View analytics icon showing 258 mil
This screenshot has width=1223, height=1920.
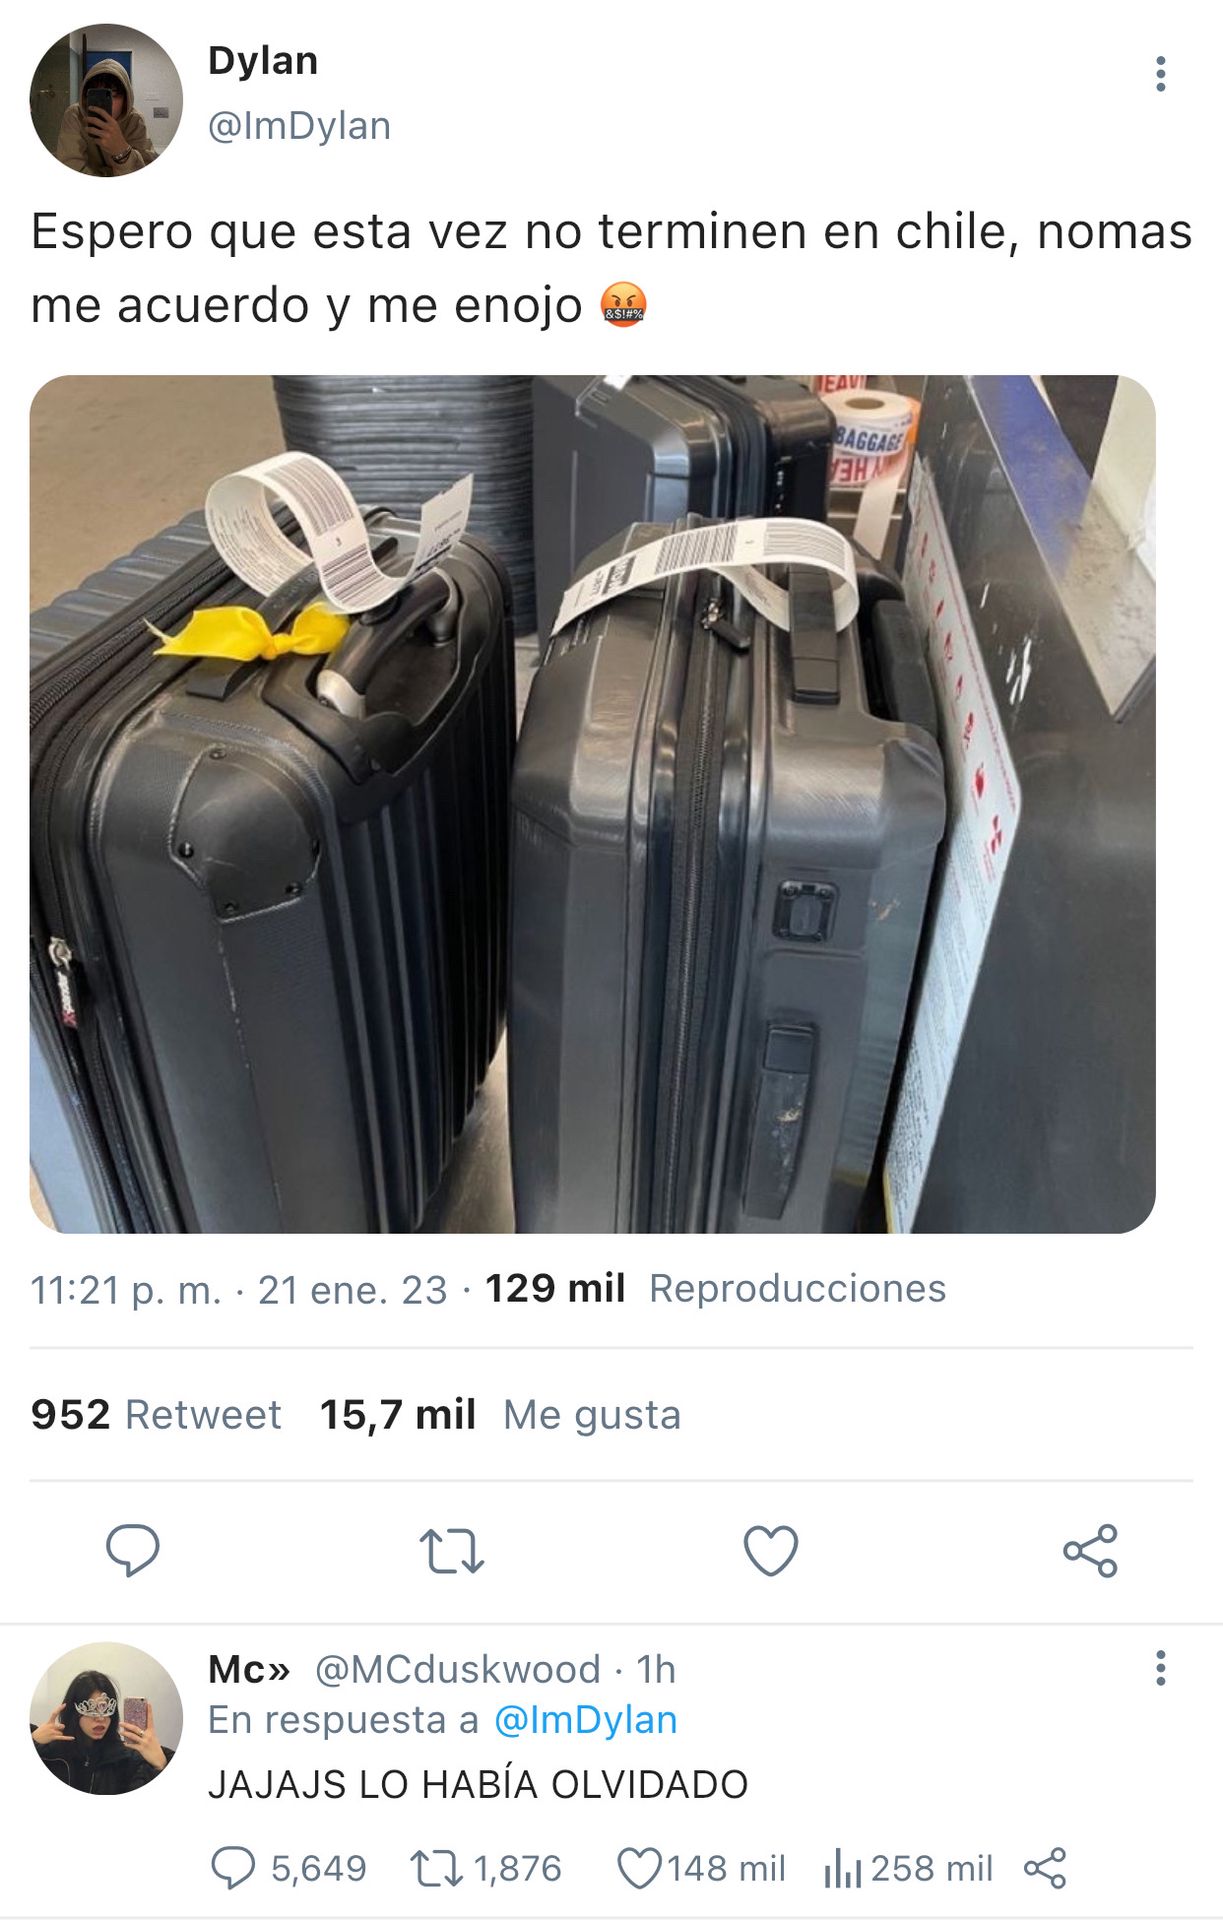tap(908, 1868)
